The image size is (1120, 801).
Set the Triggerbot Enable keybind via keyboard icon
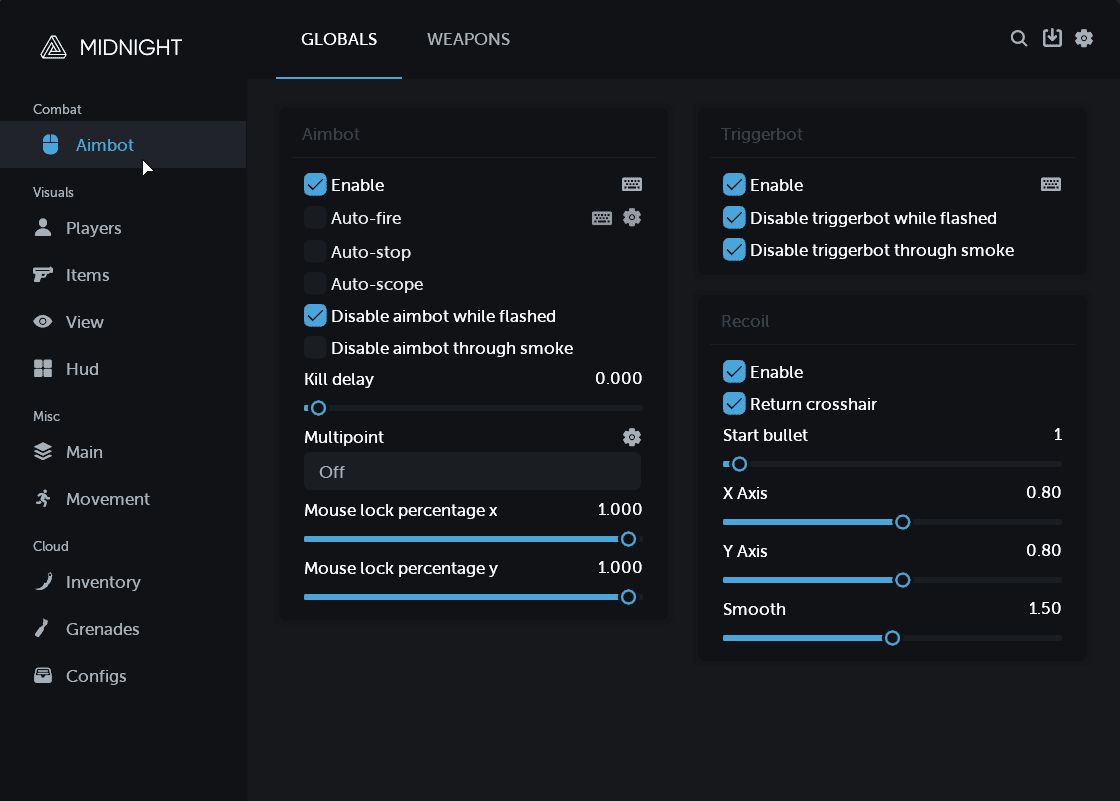tap(1051, 184)
